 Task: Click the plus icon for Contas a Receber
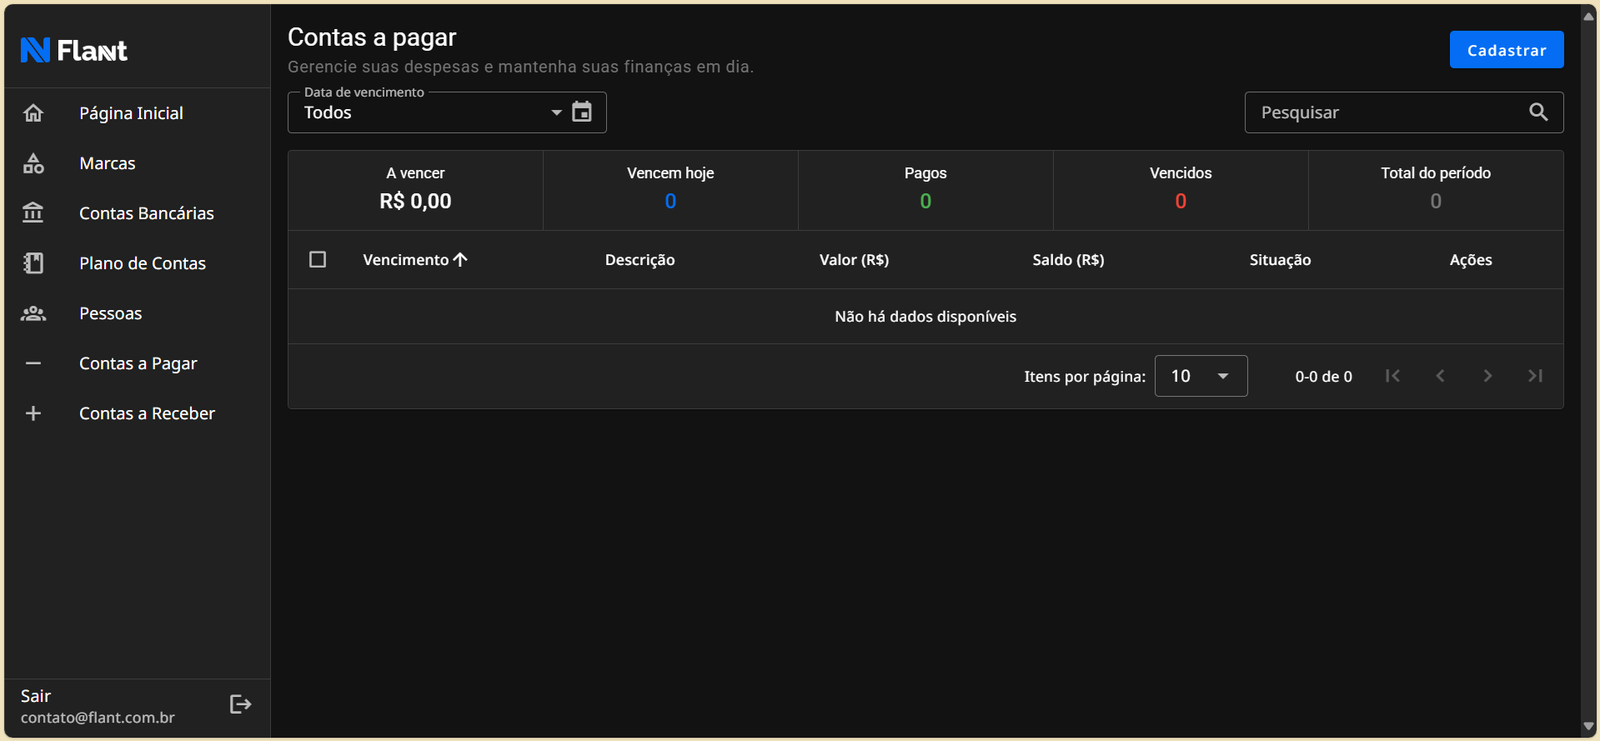tap(33, 413)
